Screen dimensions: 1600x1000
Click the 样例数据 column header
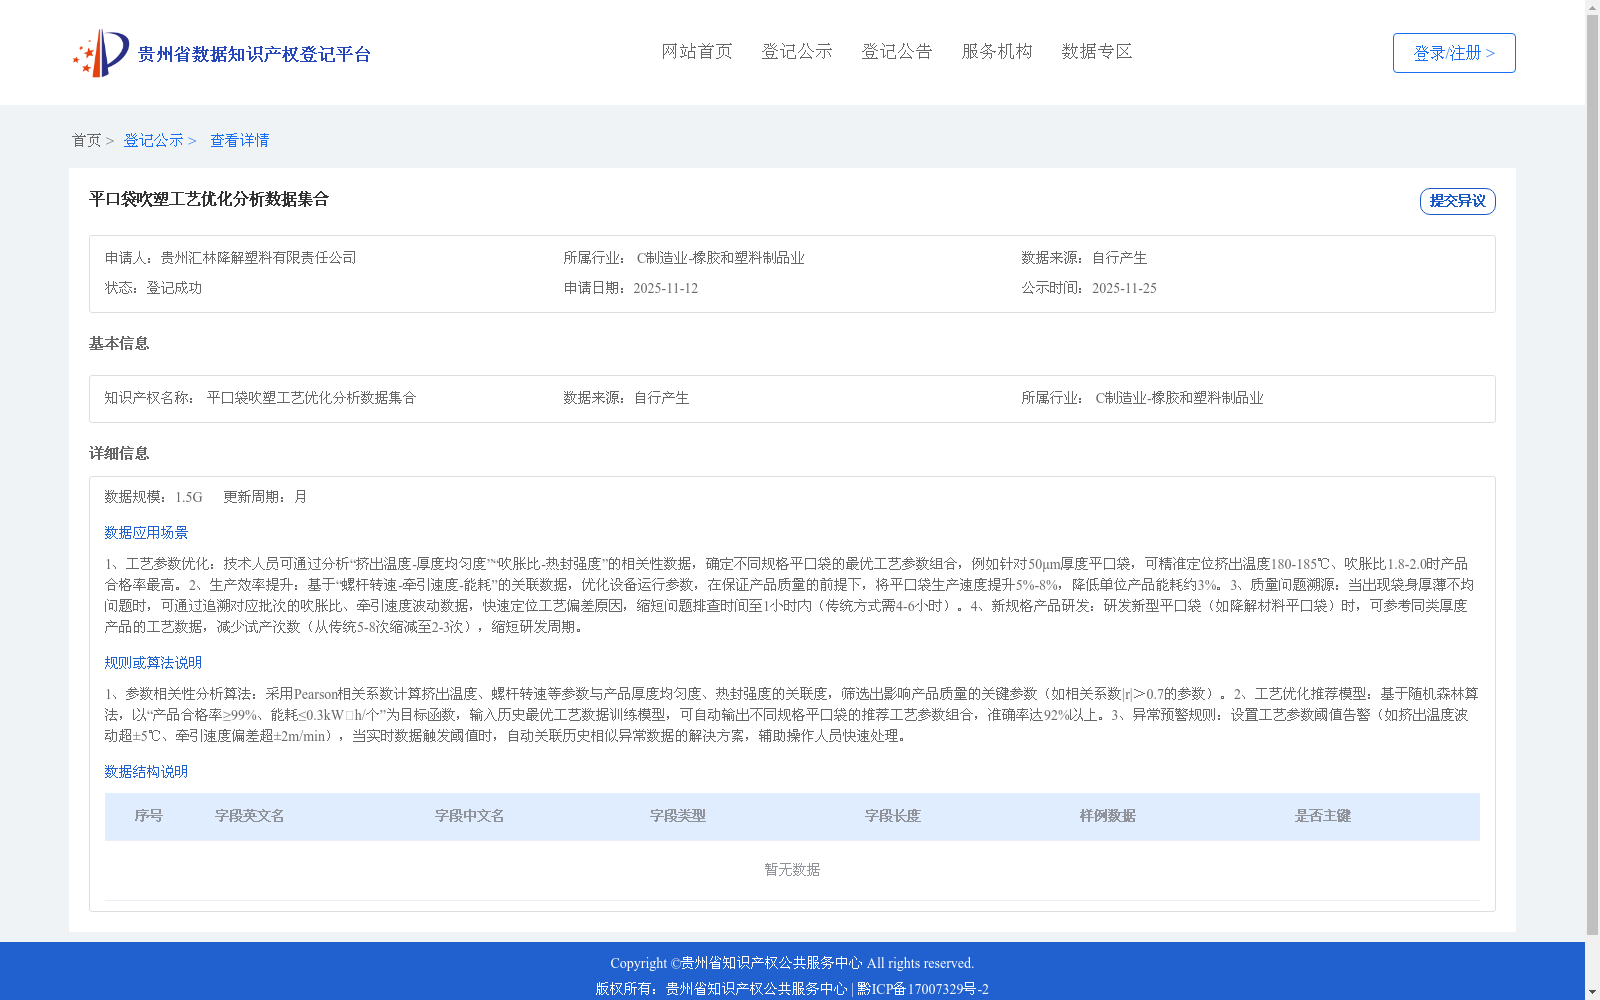(x=1107, y=816)
